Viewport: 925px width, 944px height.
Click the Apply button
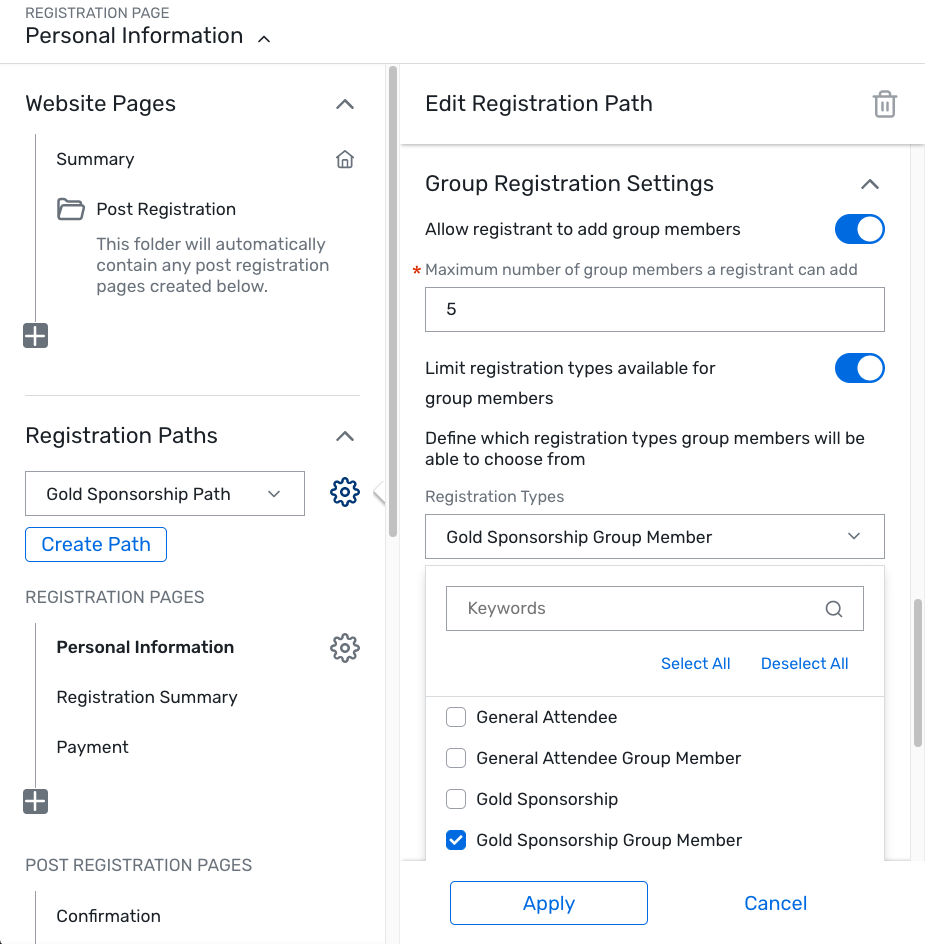(x=549, y=903)
